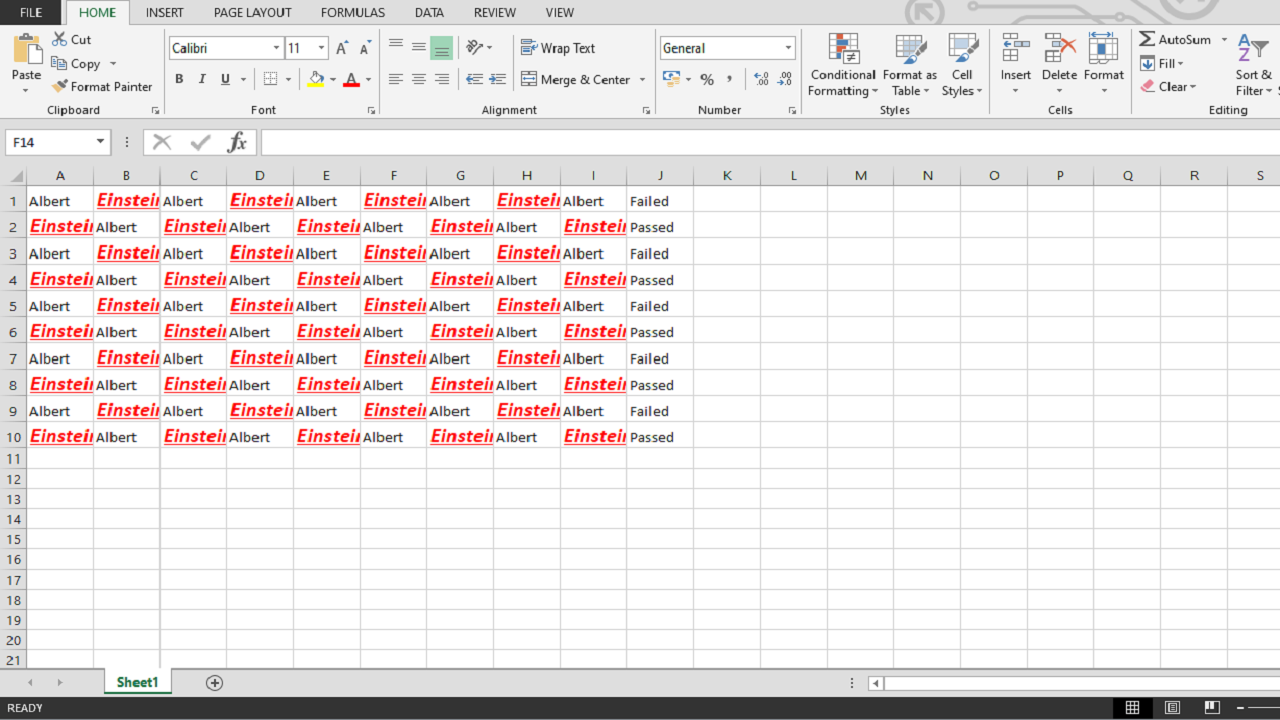The width and height of the screenshot is (1280, 720).
Task: Open the Cell Styles gallery
Action: tap(962, 66)
